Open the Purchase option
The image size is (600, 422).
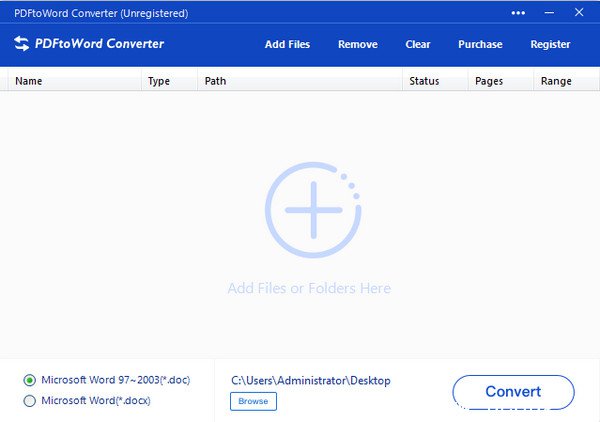pyautogui.click(x=480, y=44)
